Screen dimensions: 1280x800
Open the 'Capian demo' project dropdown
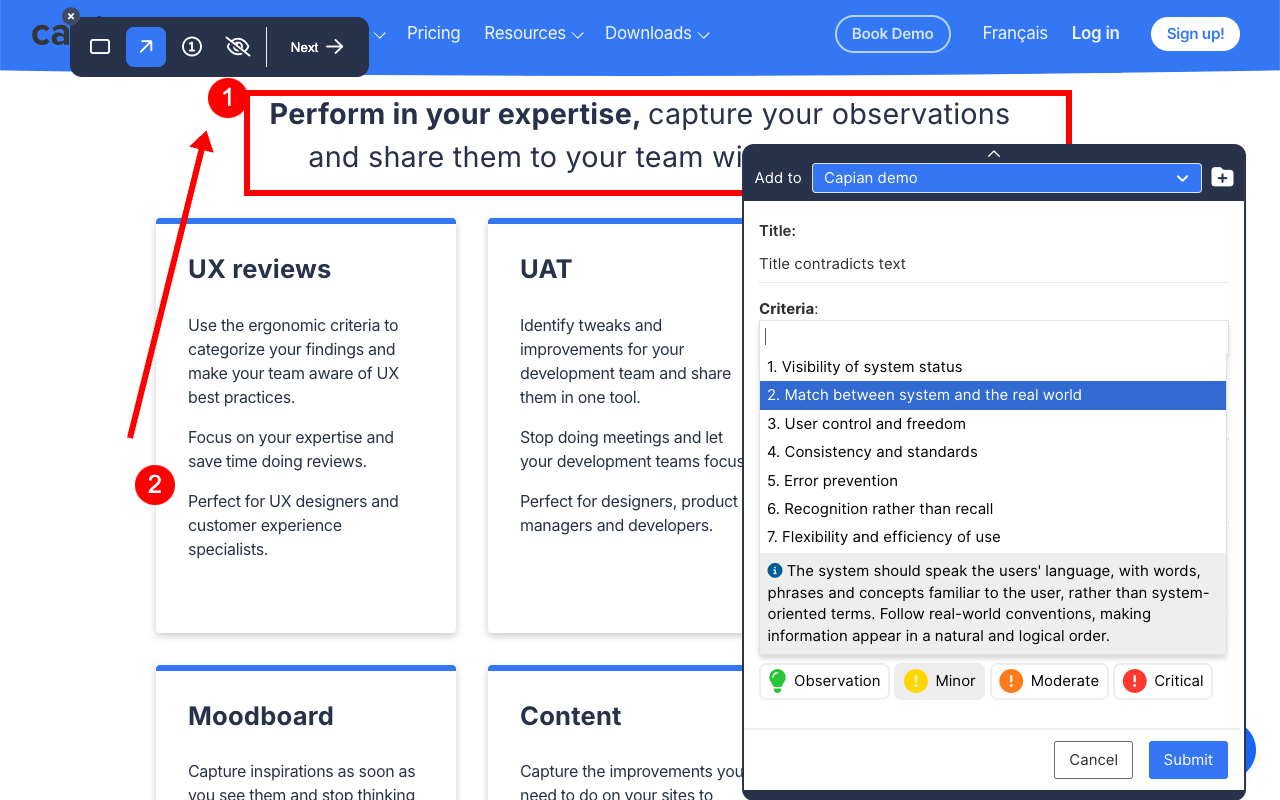pyautogui.click(x=1006, y=178)
